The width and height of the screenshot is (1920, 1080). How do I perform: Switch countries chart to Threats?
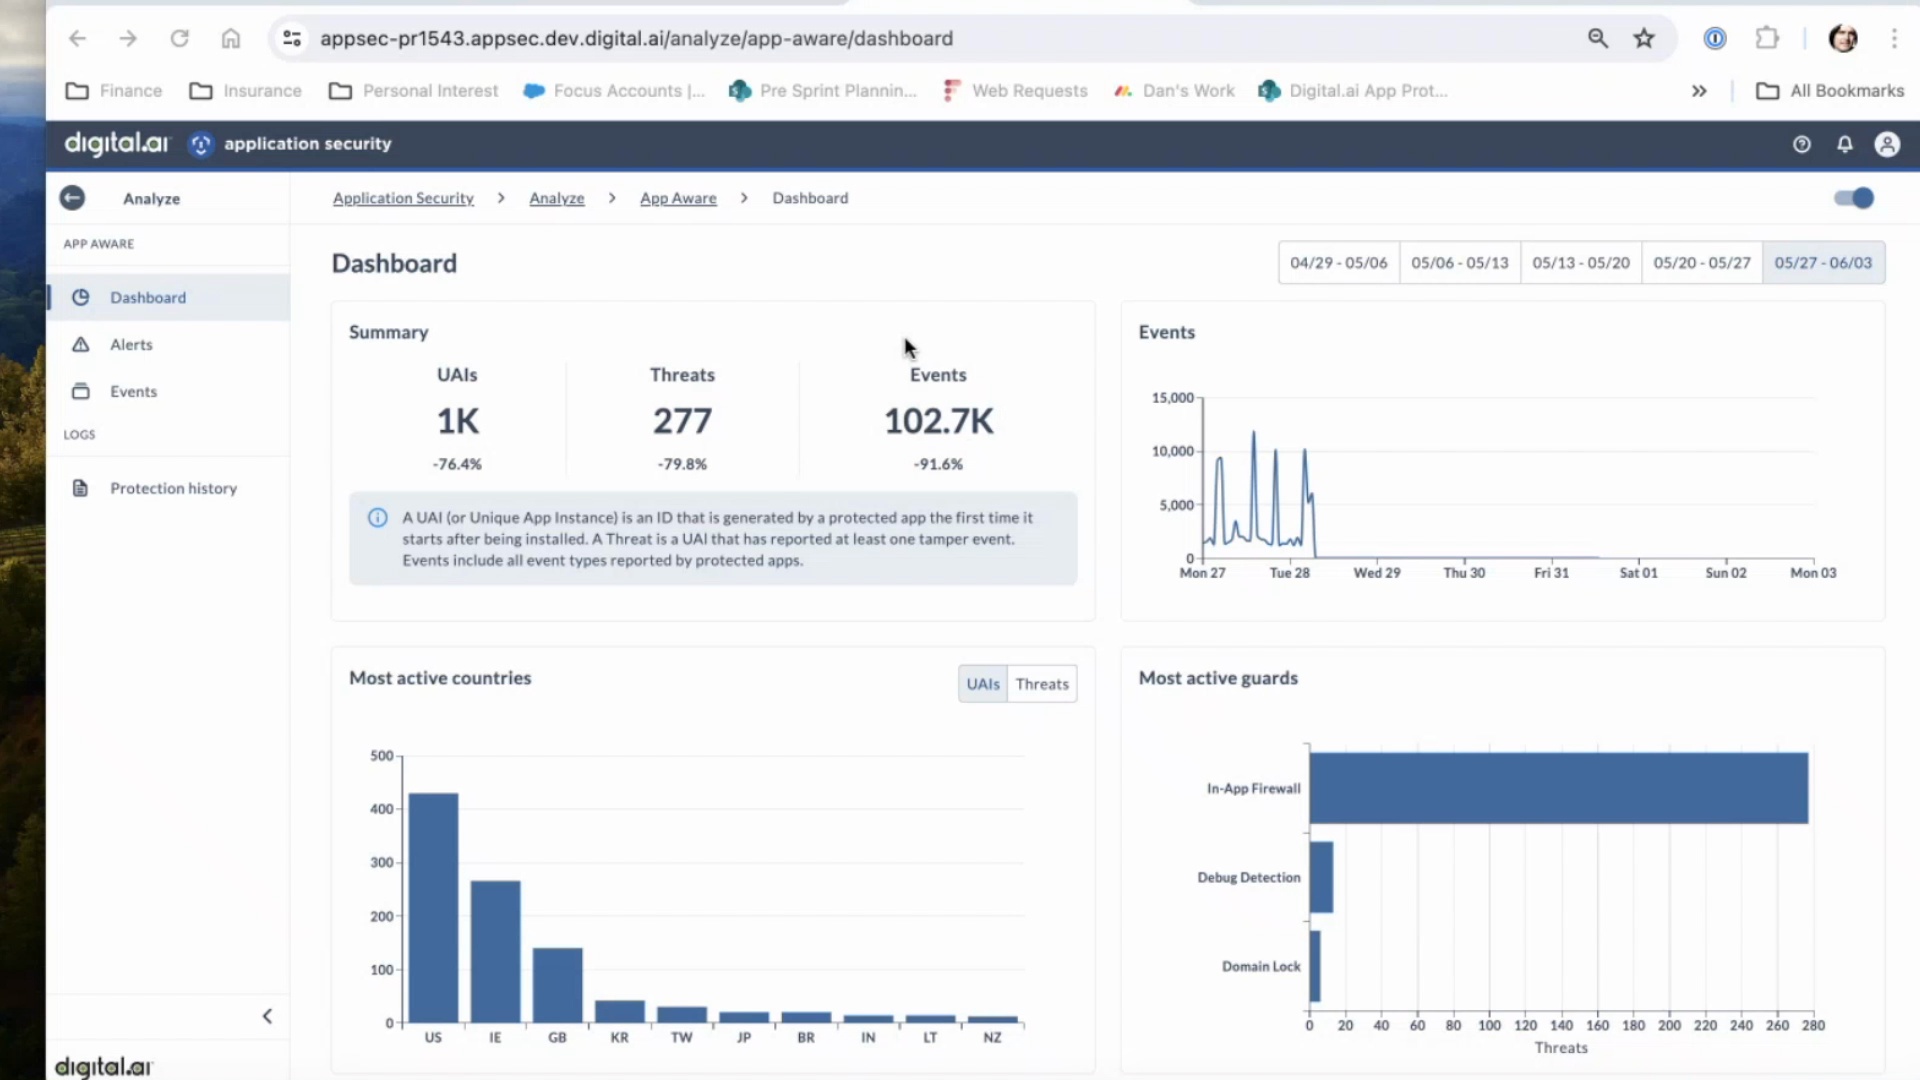pyautogui.click(x=1041, y=684)
